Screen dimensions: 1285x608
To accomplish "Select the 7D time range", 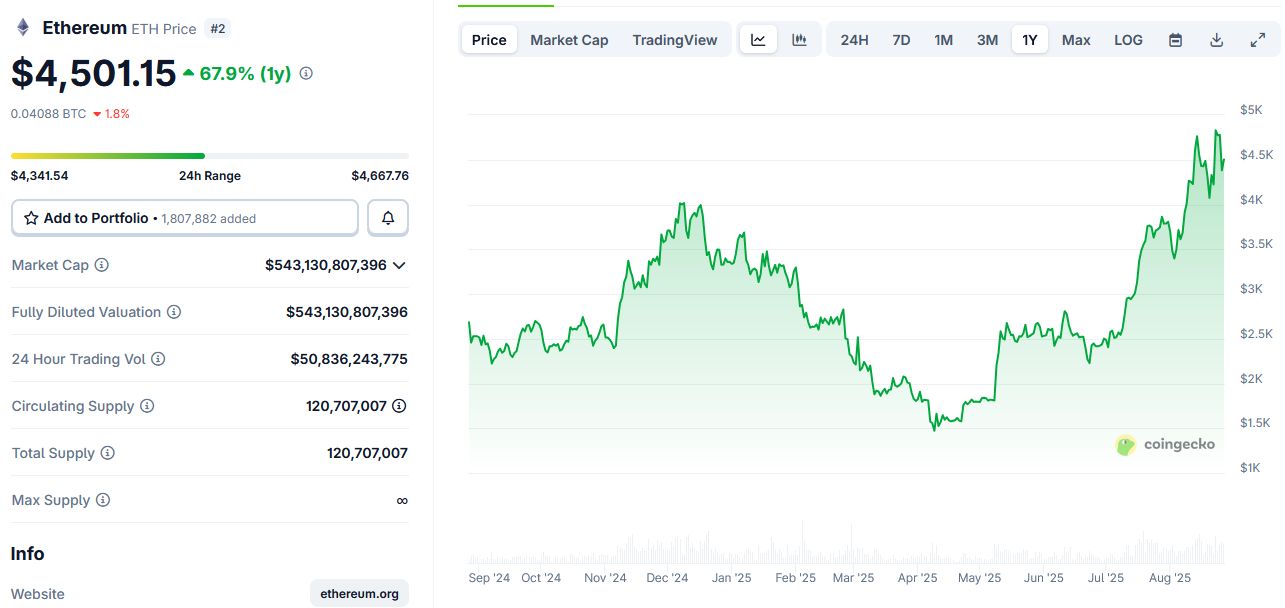I will click(x=901, y=40).
